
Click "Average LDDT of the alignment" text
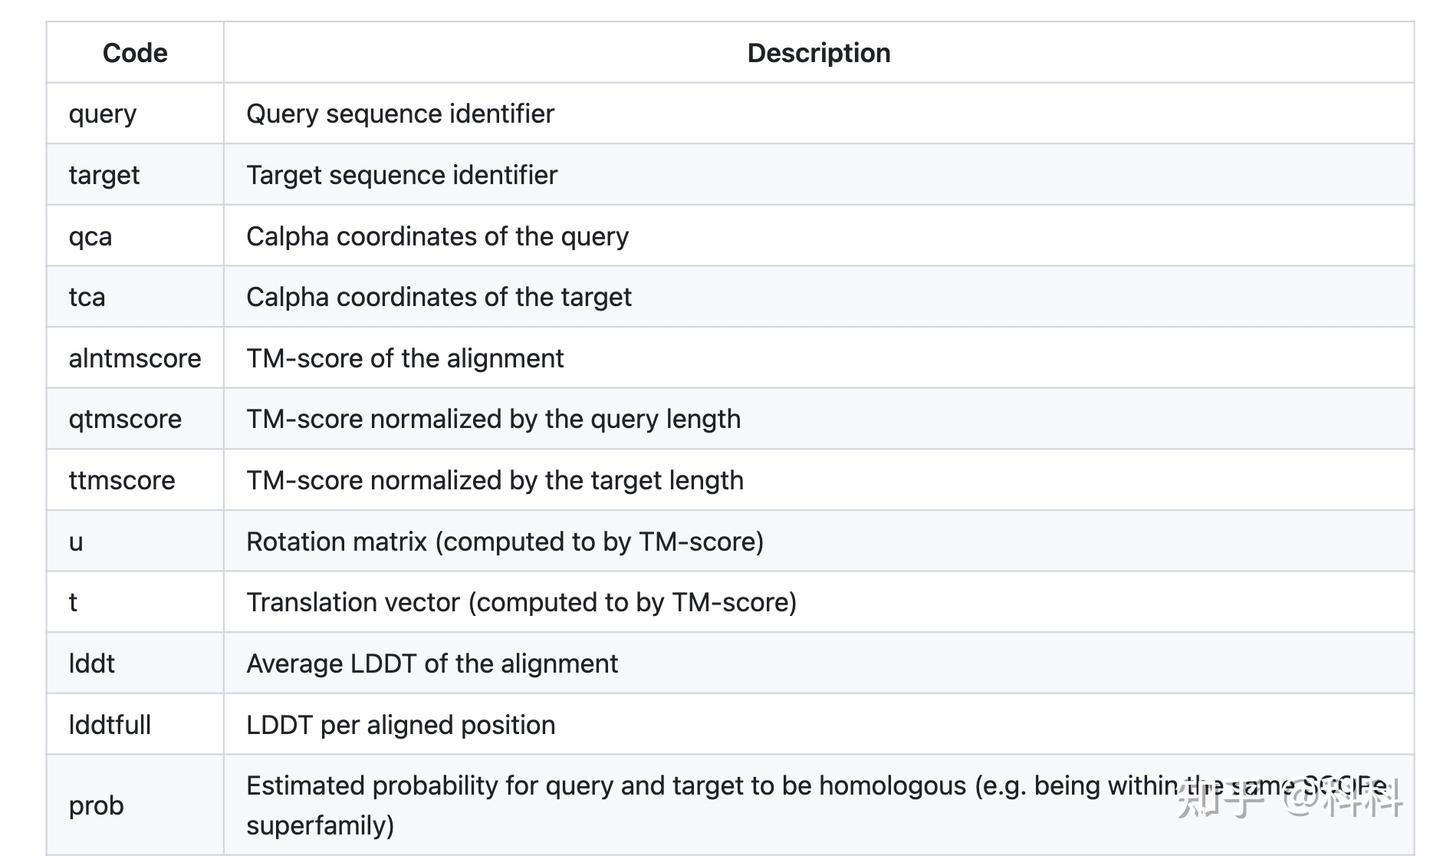pos(432,664)
